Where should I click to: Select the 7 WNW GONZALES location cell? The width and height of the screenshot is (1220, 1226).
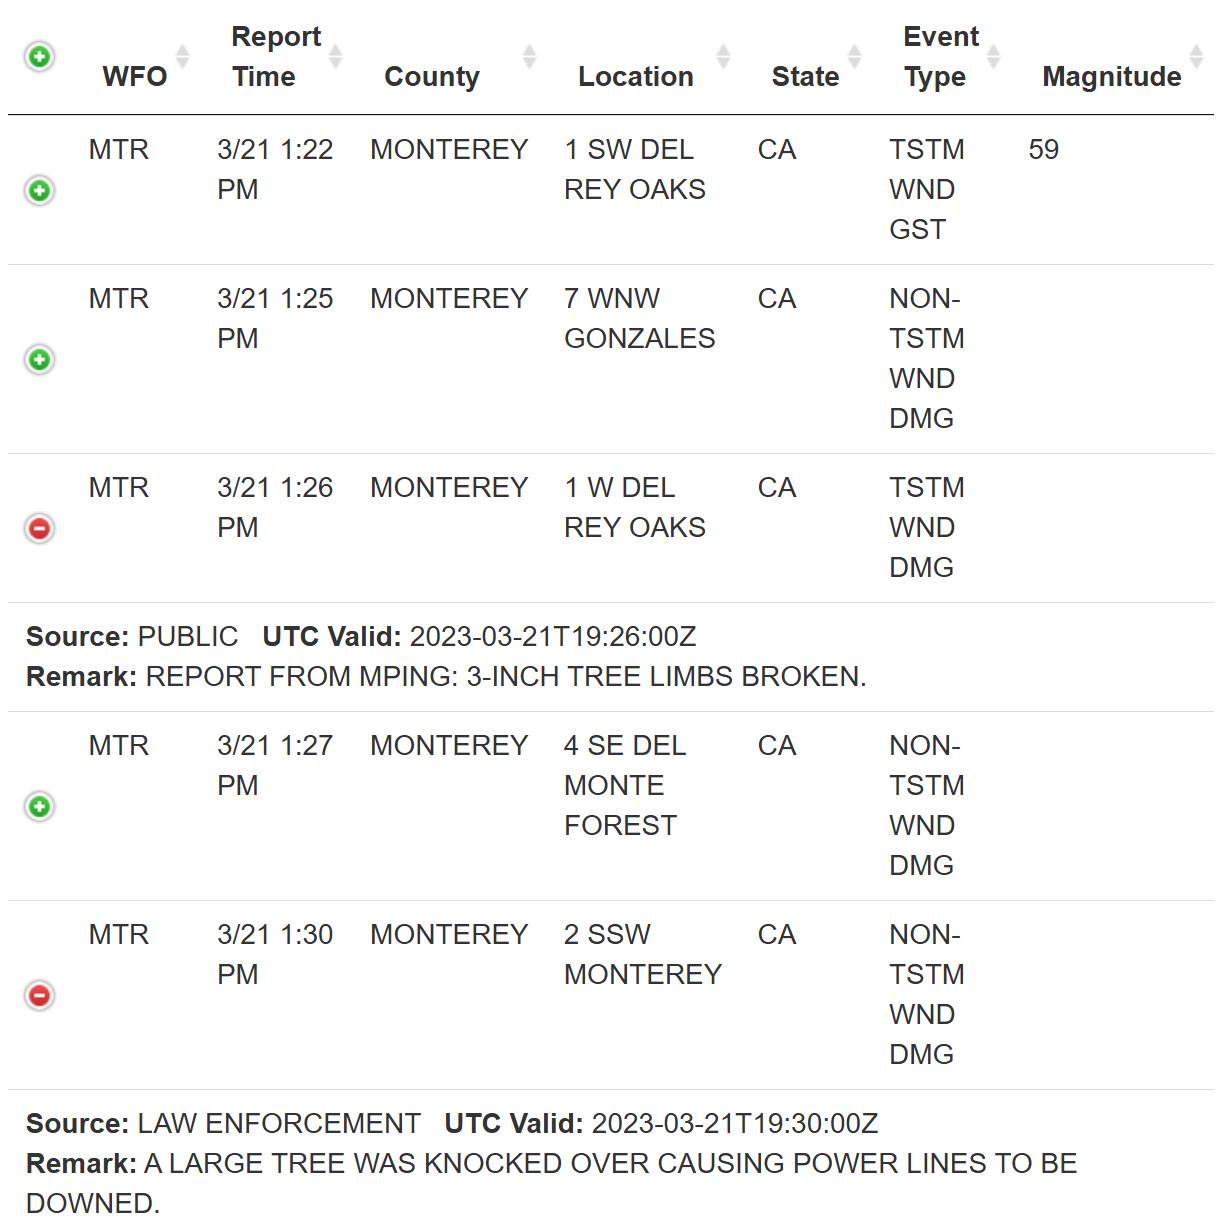pyautogui.click(x=639, y=318)
